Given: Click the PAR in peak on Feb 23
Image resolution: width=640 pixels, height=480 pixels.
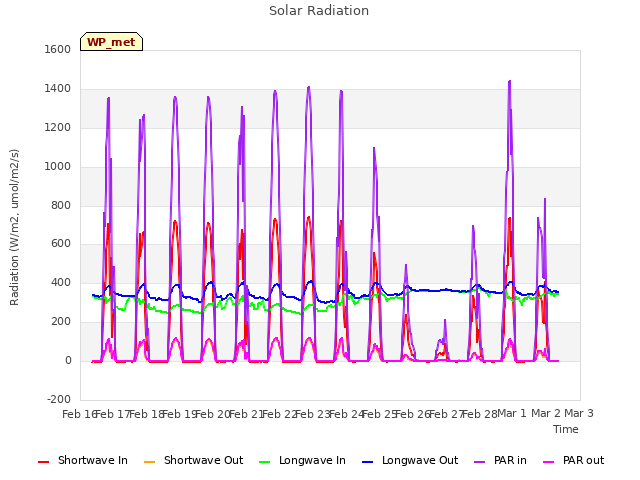Looking at the screenshot, I should [309, 87].
